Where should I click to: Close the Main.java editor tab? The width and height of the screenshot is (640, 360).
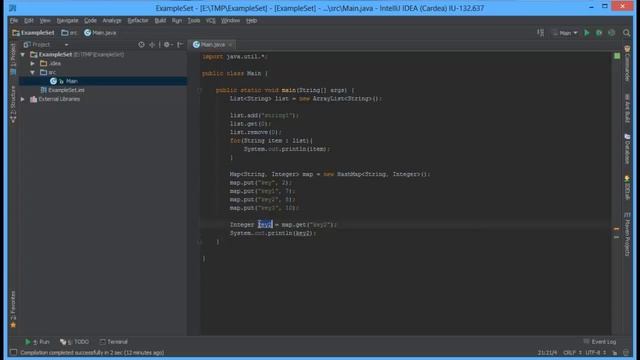tap(231, 44)
